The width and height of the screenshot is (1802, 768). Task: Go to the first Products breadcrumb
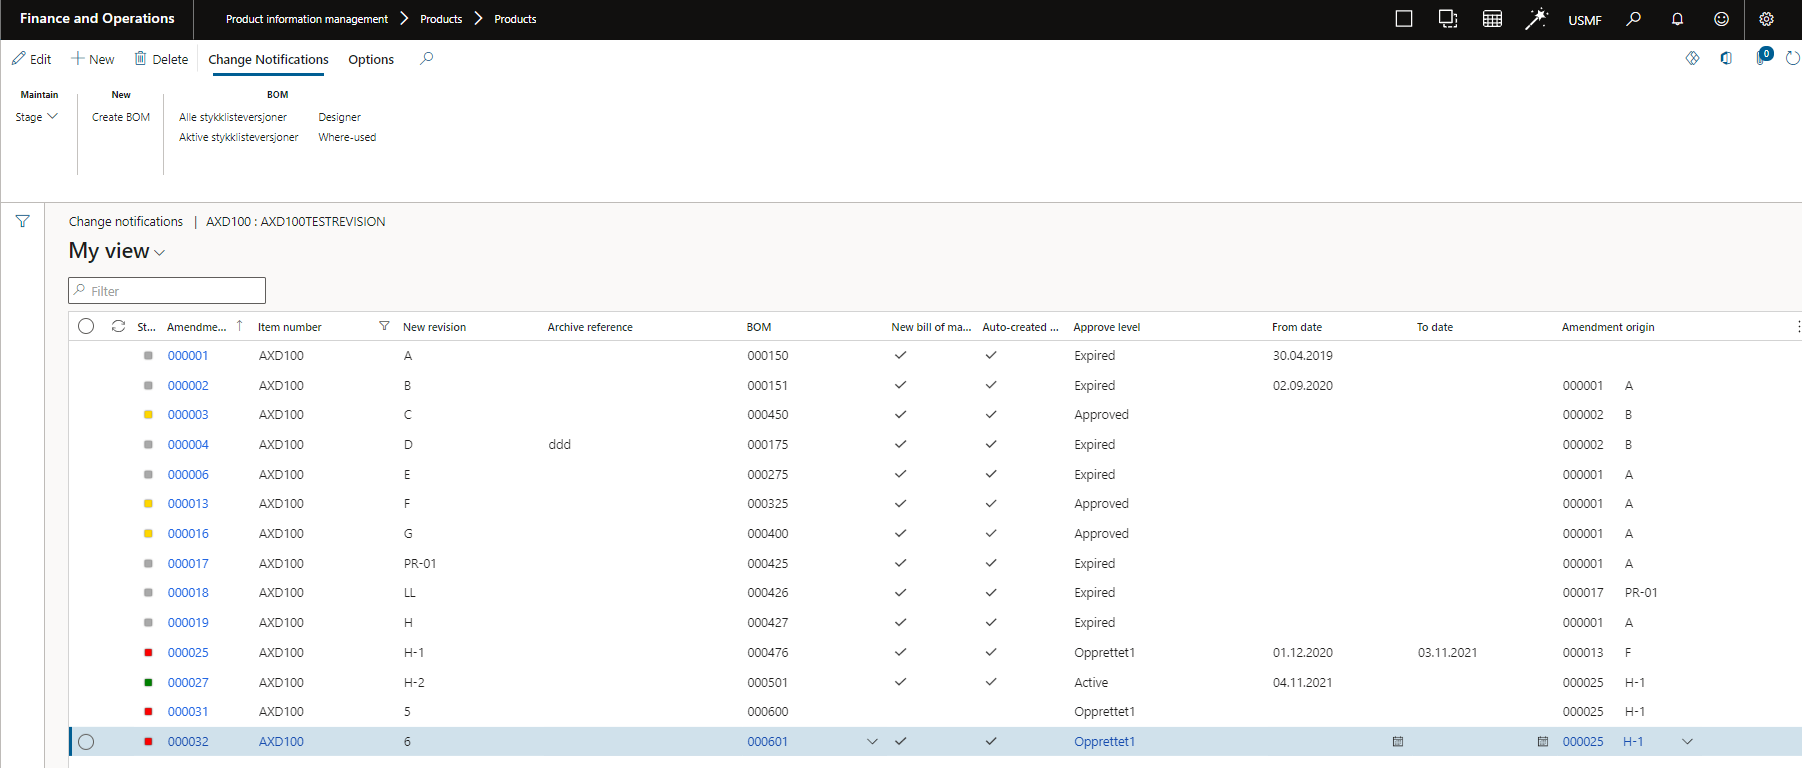[x=441, y=19]
